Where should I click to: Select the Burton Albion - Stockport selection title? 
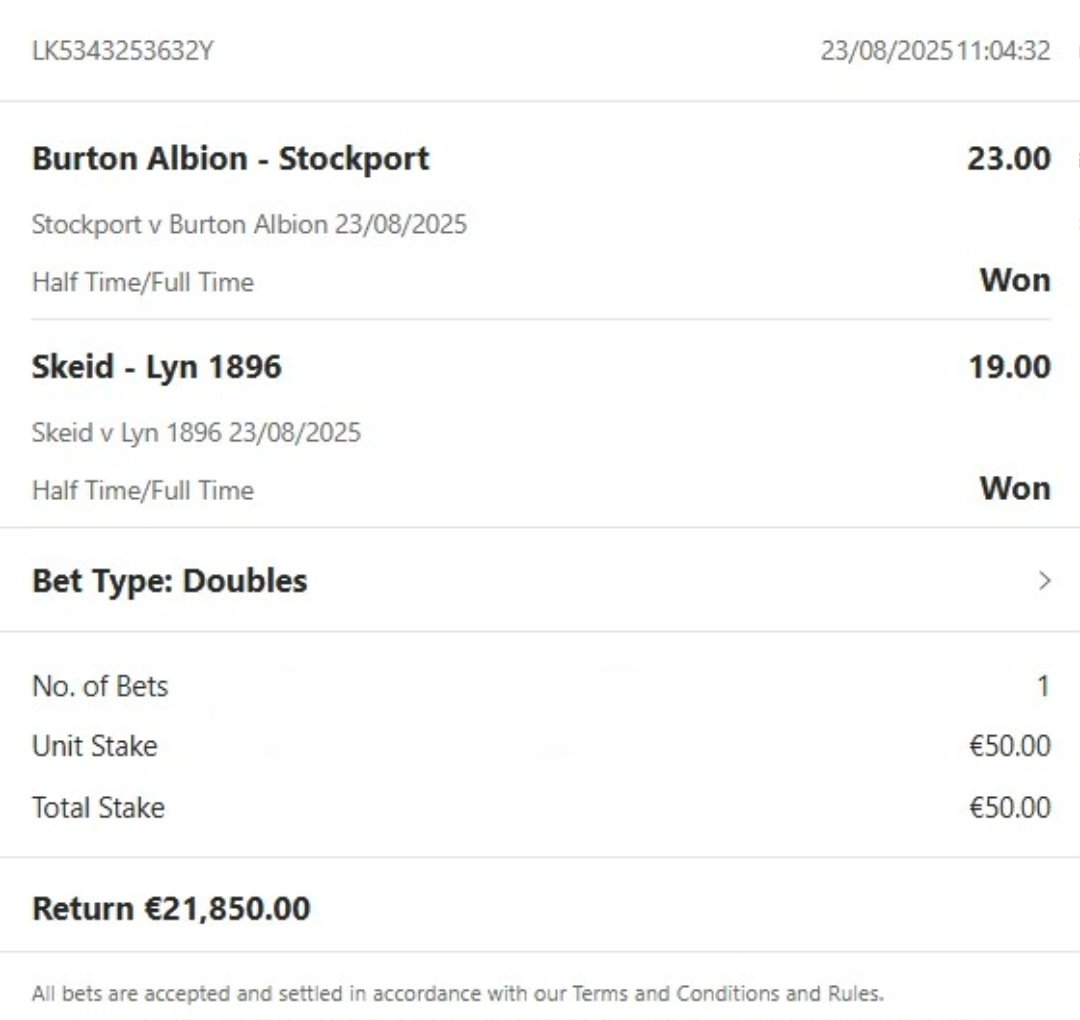231,159
